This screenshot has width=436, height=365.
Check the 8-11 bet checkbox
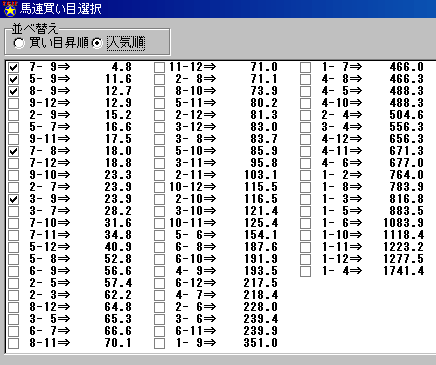(13, 343)
